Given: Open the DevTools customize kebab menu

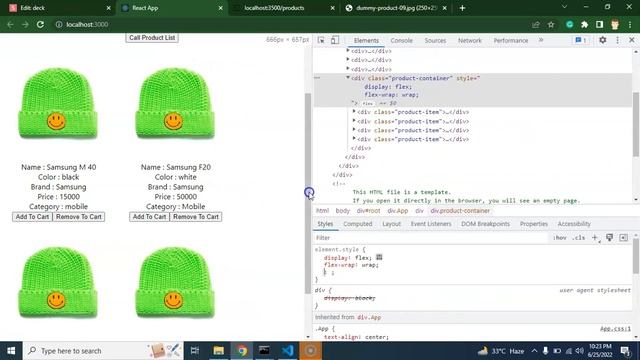Looking at the screenshot, I should click(x=617, y=40).
